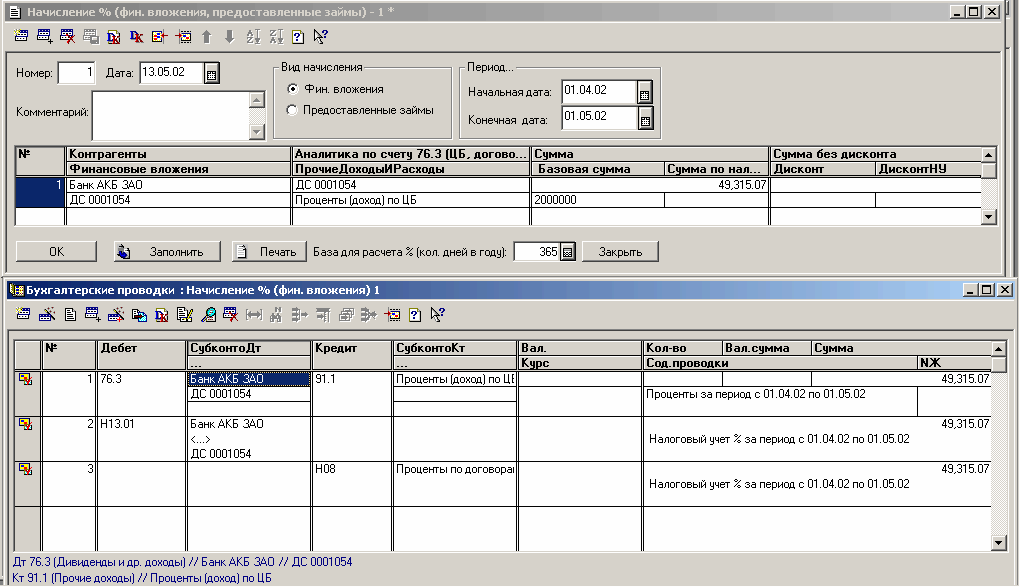Click the row icon of posting number 3

coord(25,469)
